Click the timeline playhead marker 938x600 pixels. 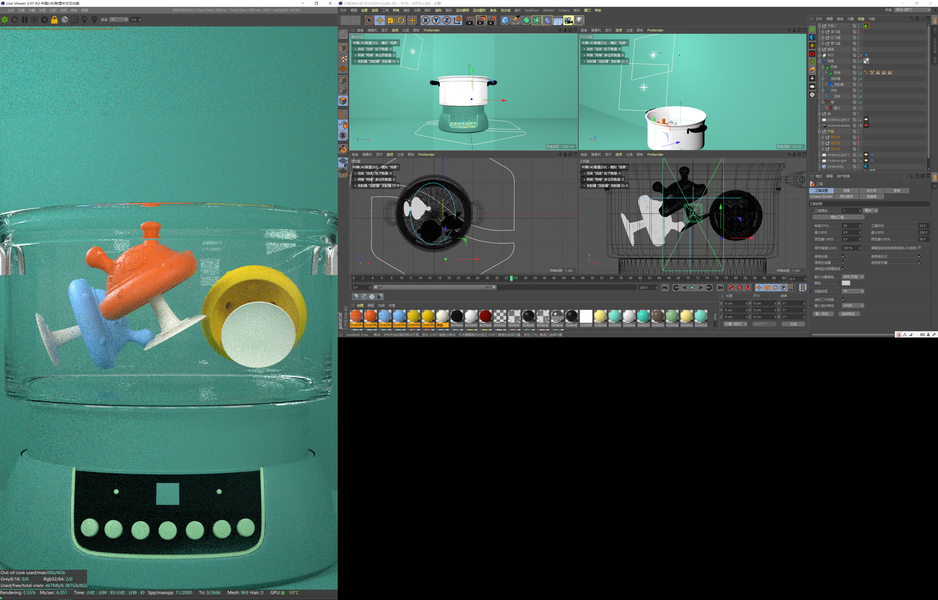[511, 278]
